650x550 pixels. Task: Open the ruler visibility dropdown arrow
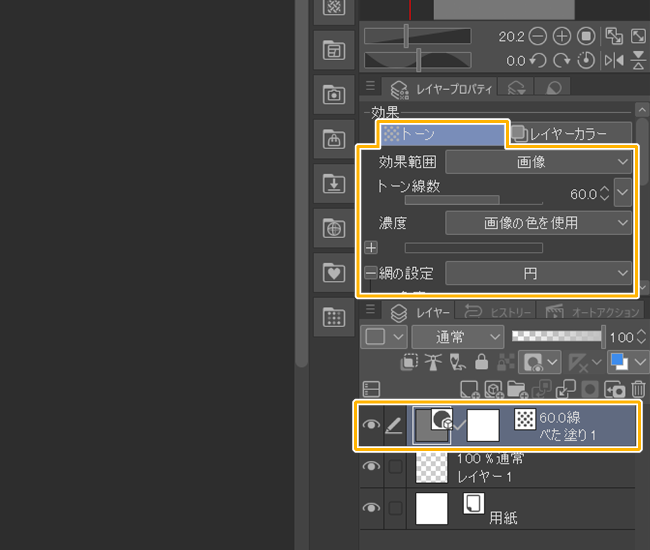597,362
